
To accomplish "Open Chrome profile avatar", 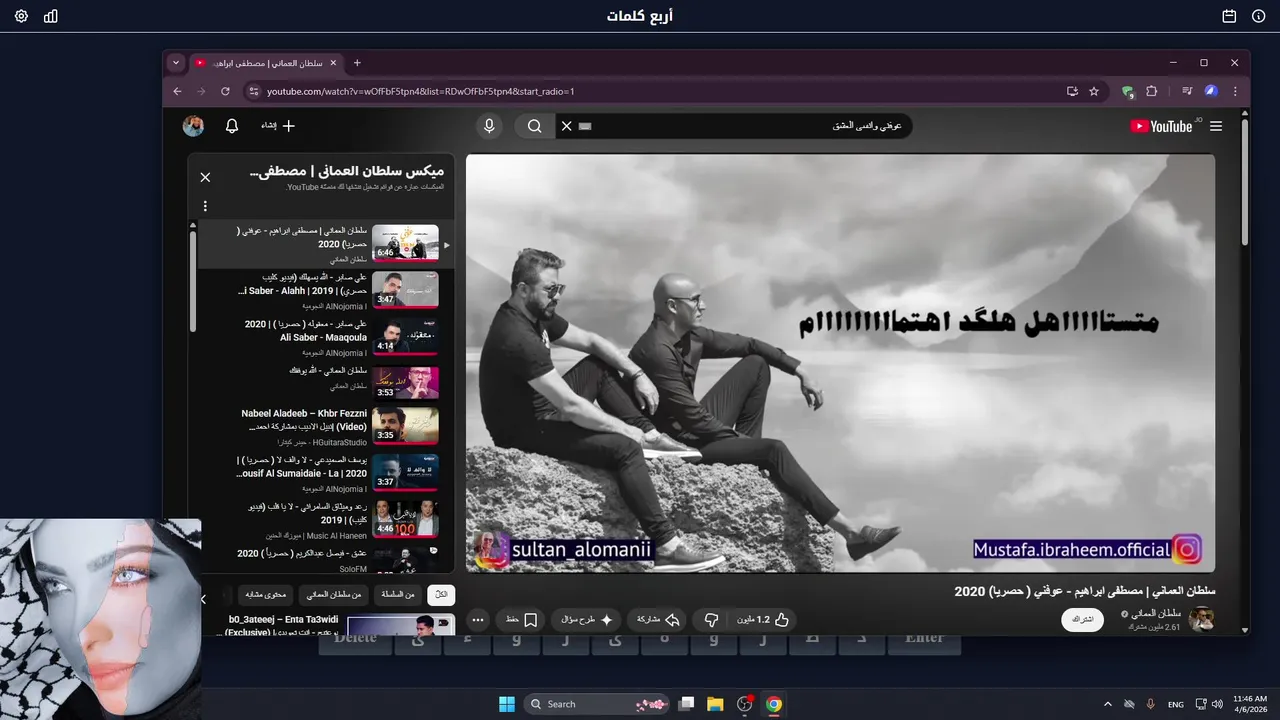I will (x=1211, y=91).
